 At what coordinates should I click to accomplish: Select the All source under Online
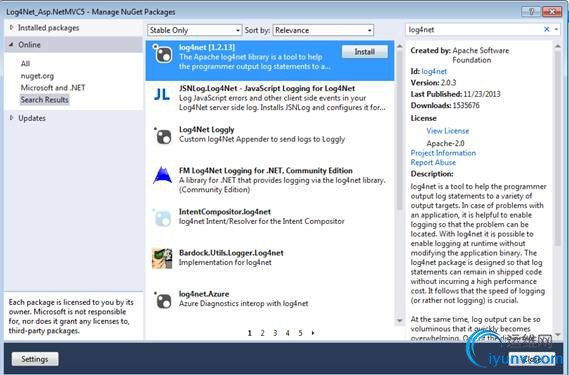tap(25, 64)
